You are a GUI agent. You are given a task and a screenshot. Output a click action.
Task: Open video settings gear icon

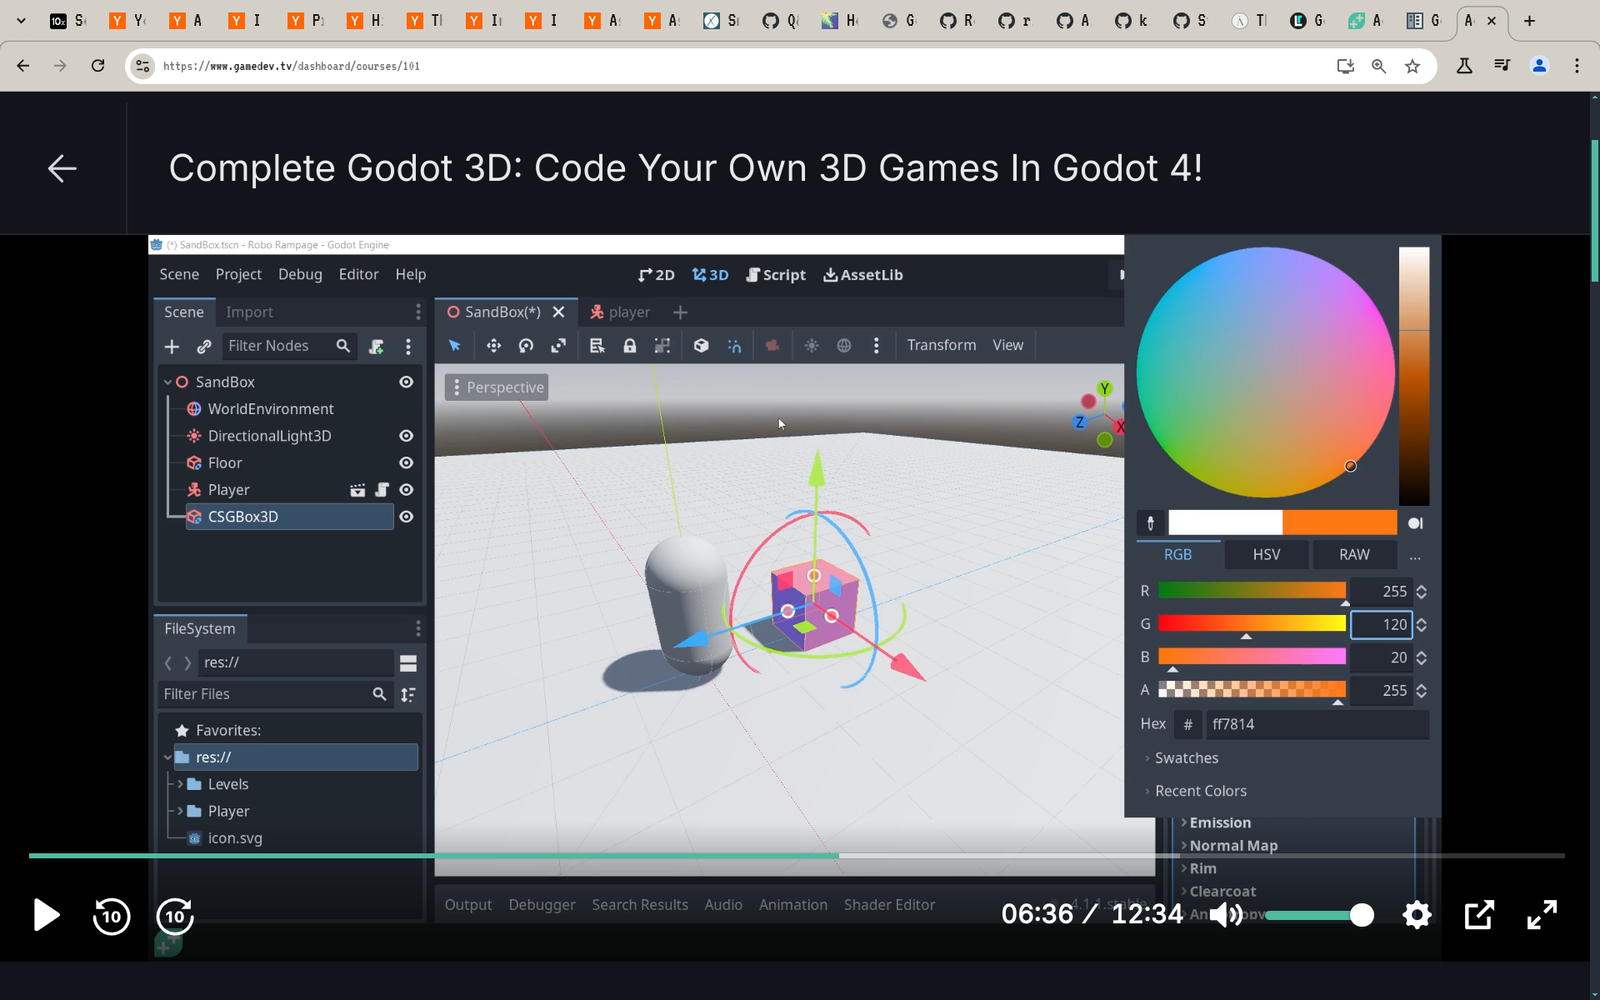(x=1416, y=915)
